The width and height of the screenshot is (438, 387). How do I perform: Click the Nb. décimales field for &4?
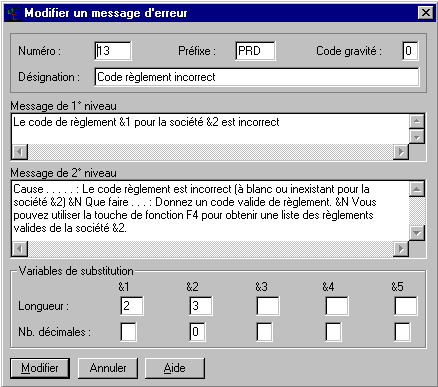tap(333, 332)
